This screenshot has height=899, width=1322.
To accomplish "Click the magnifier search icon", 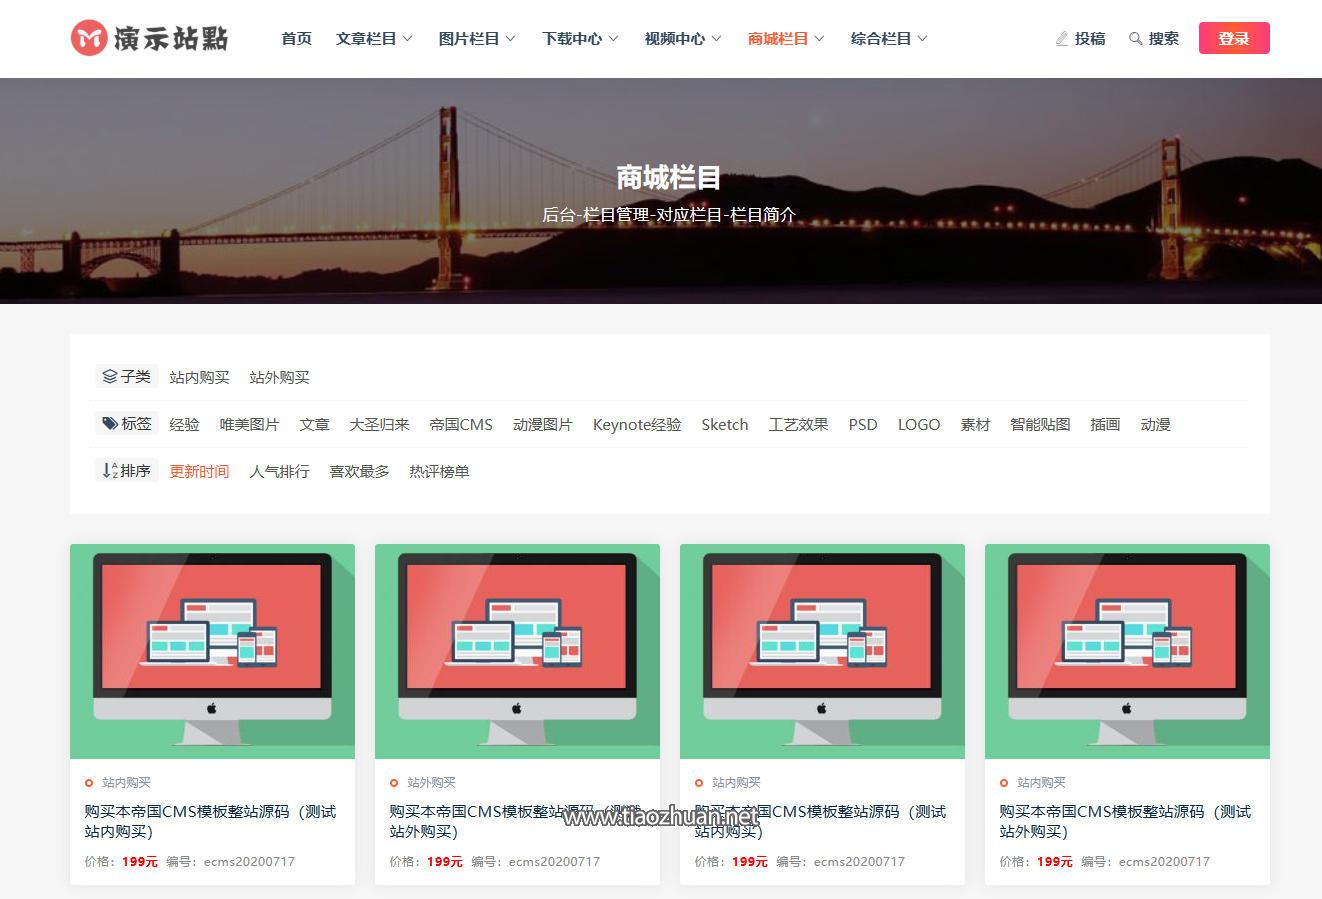I will pyautogui.click(x=1135, y=39).
